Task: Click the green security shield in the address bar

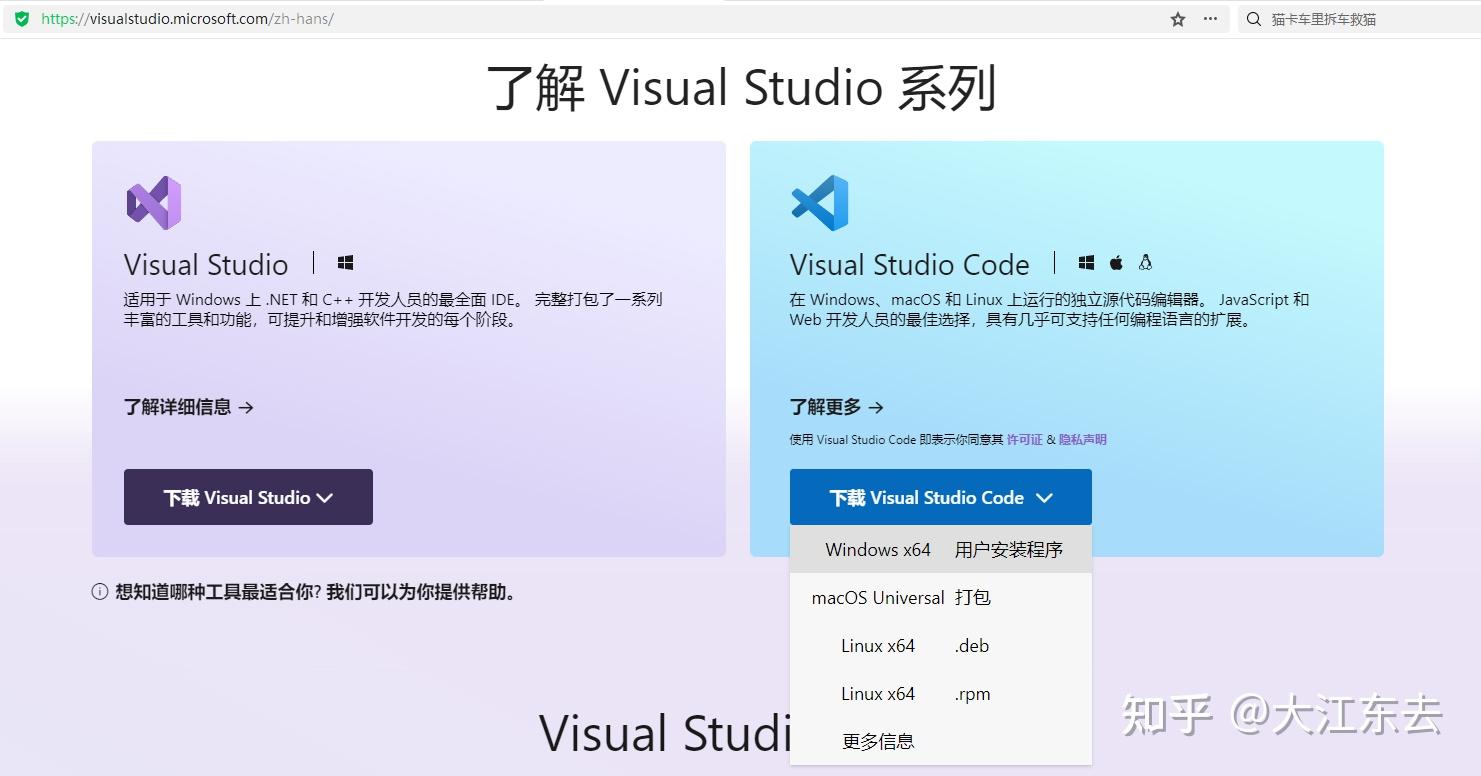Action: pos(21,17)
